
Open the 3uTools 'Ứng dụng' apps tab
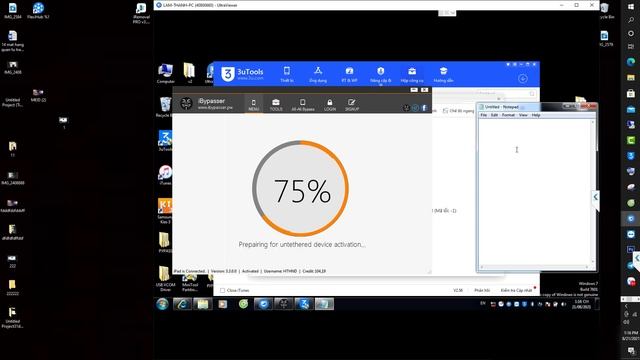tap(318, 75)
